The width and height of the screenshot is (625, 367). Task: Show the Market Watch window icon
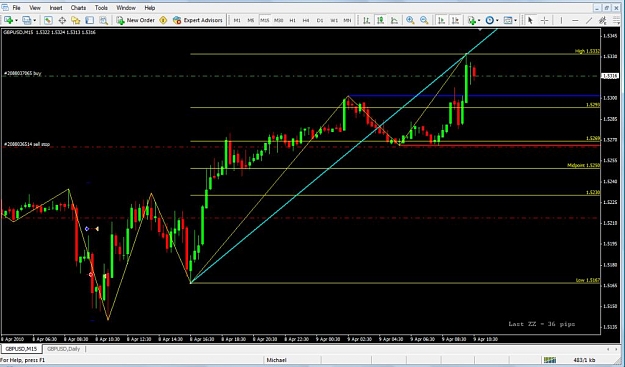point(48,20)
